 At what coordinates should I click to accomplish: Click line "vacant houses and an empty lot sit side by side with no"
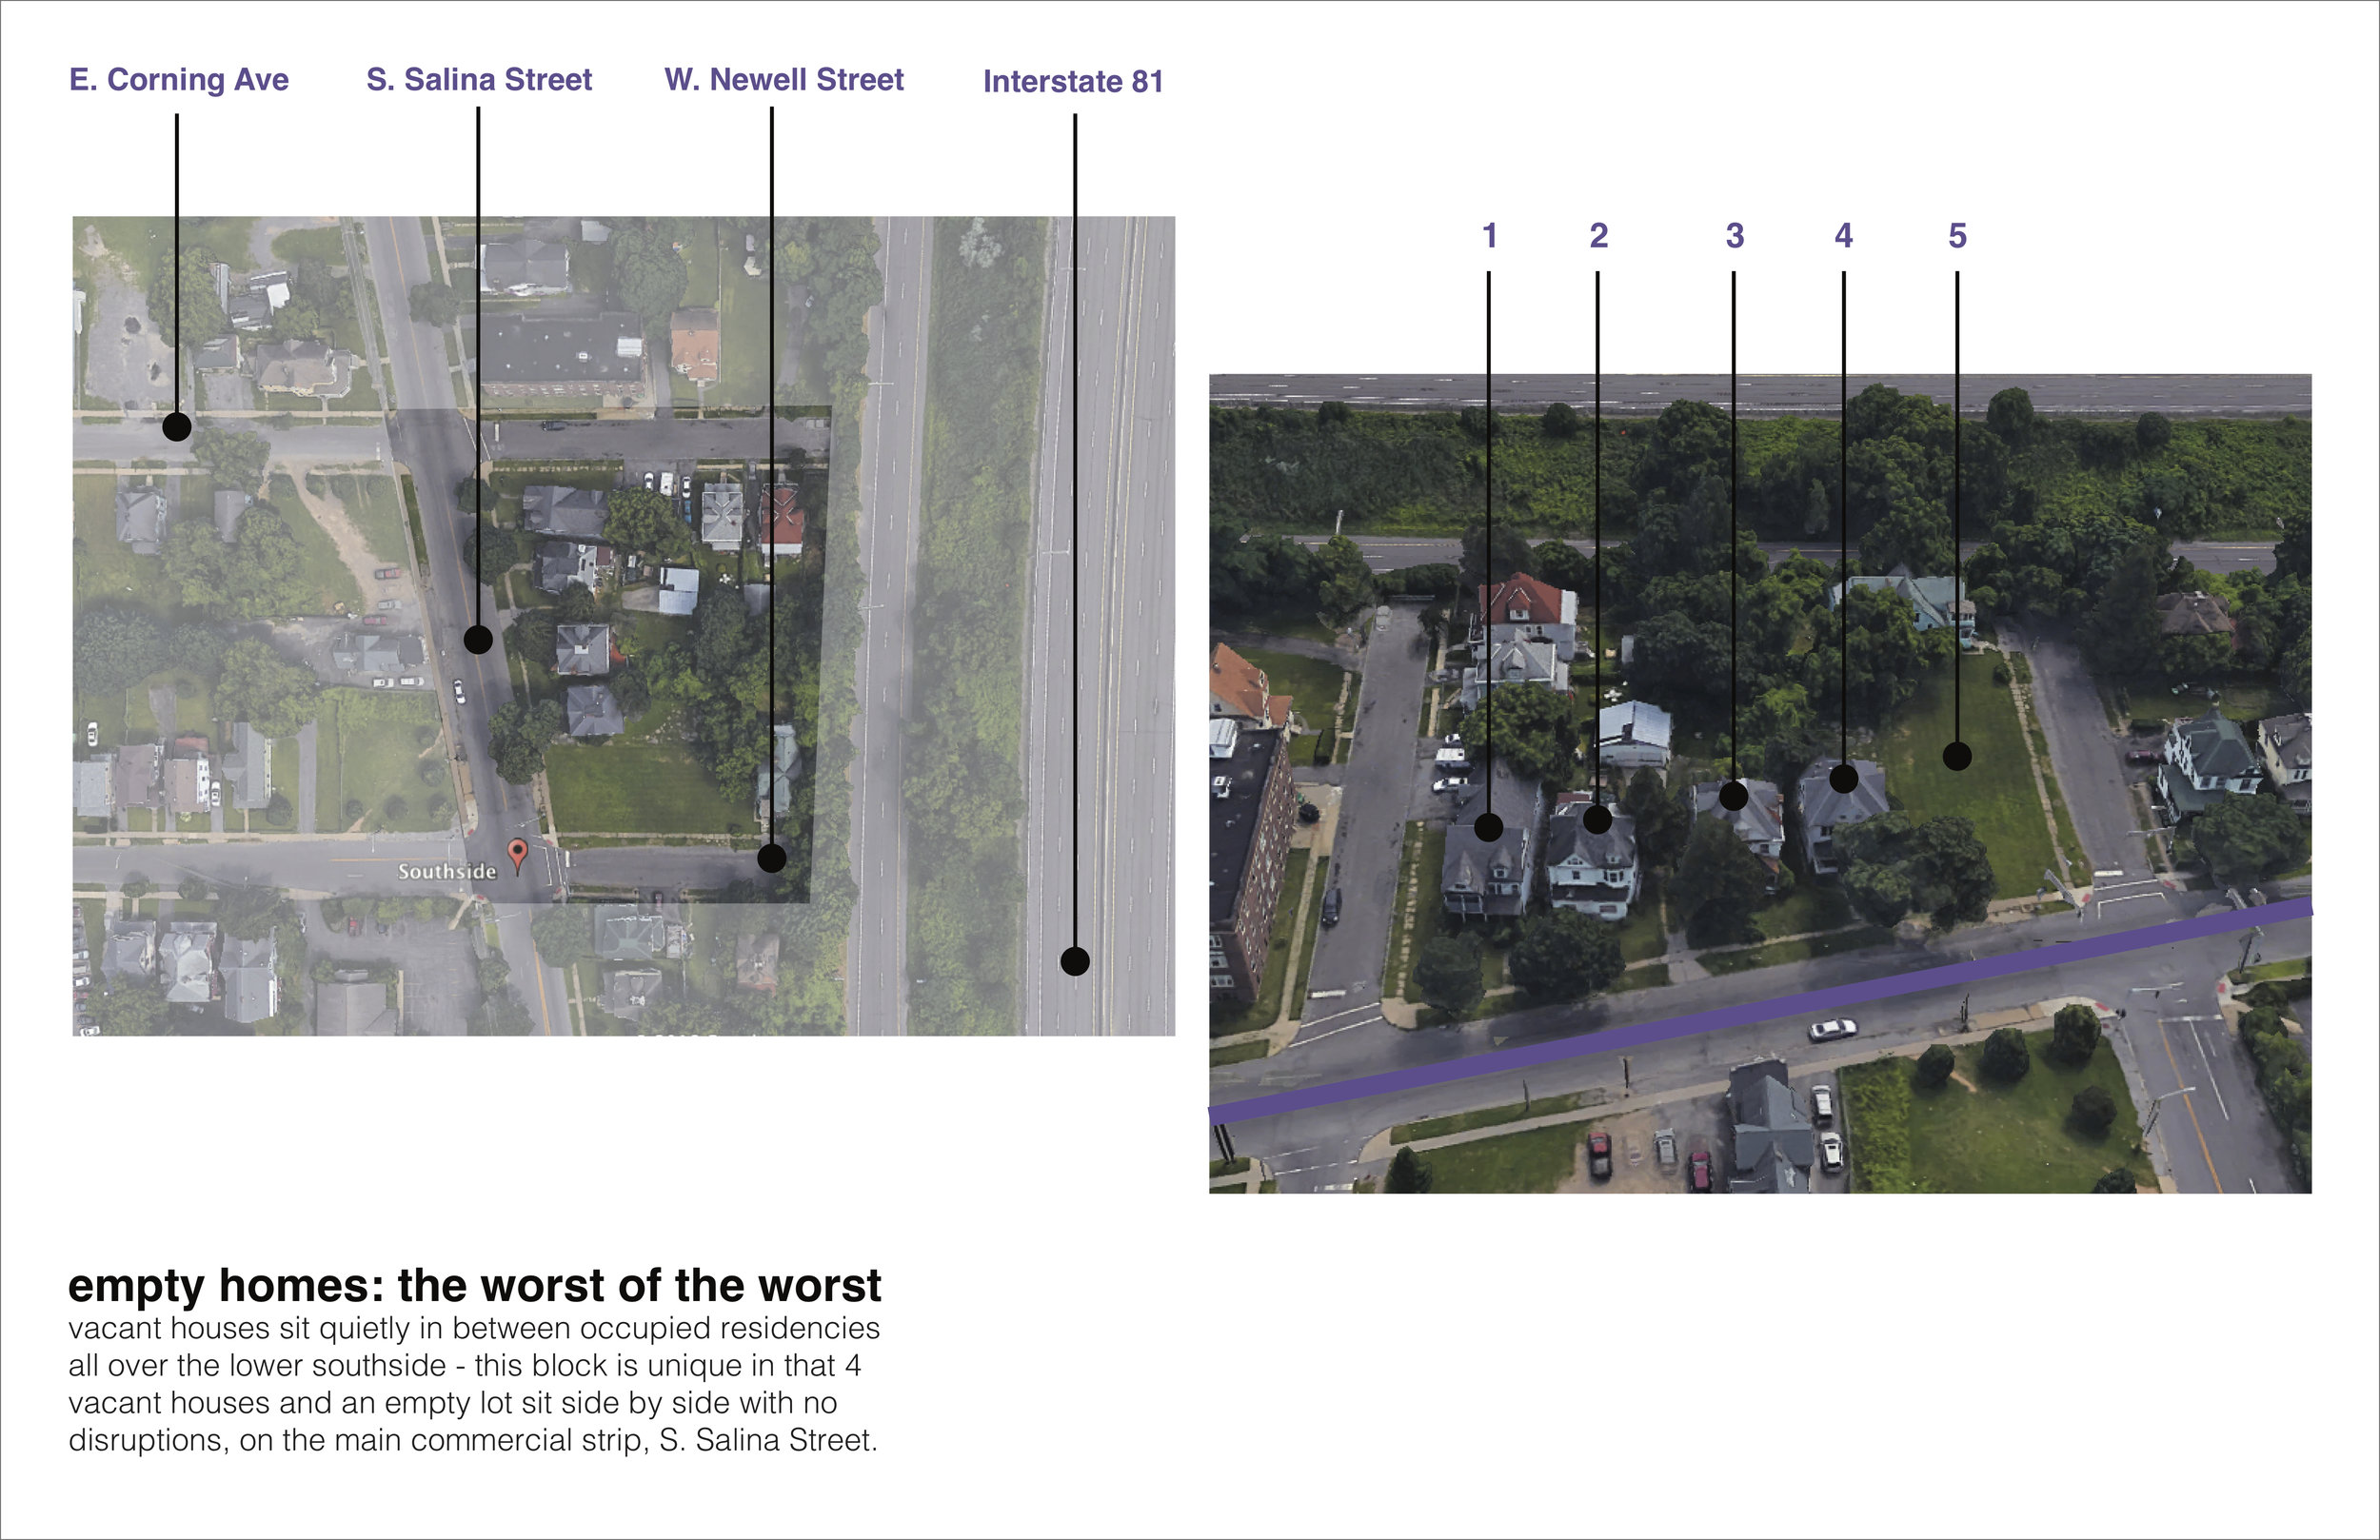[x=452, y=1403]
